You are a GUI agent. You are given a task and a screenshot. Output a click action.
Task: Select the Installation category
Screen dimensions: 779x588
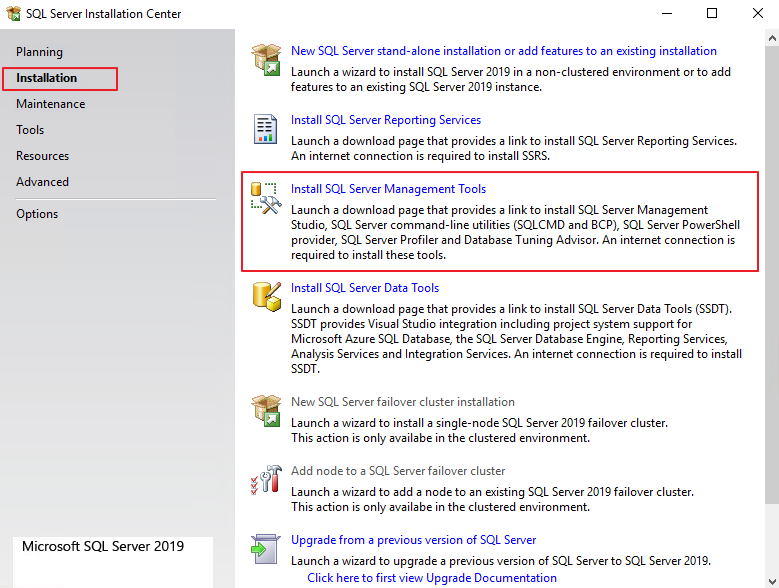click(x=47, y=78)
